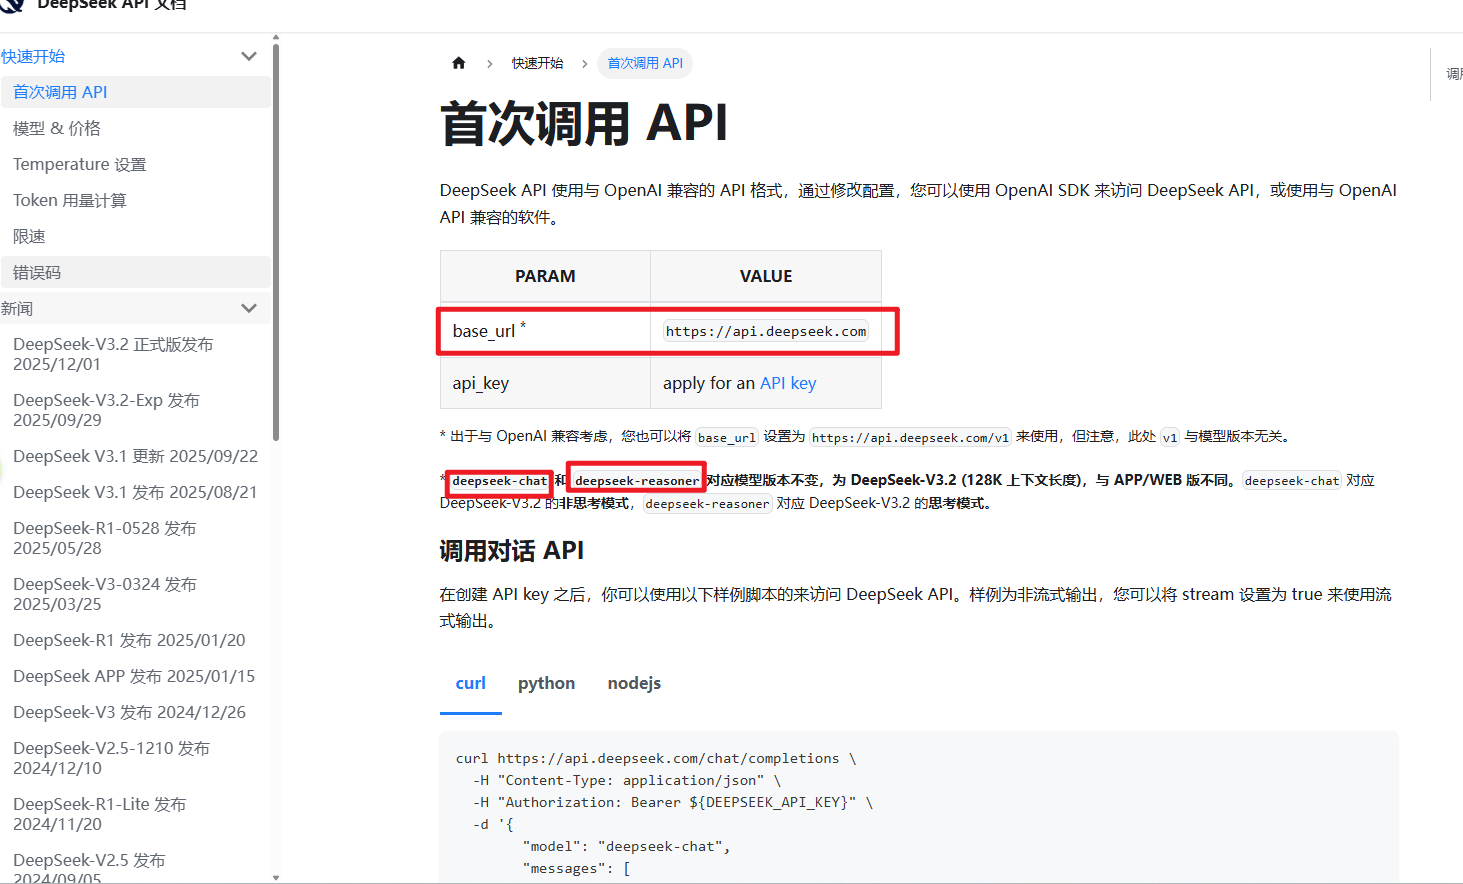Click boxed deepseek-reasoner inline code

pyautogui.click(x=637, y=481)
